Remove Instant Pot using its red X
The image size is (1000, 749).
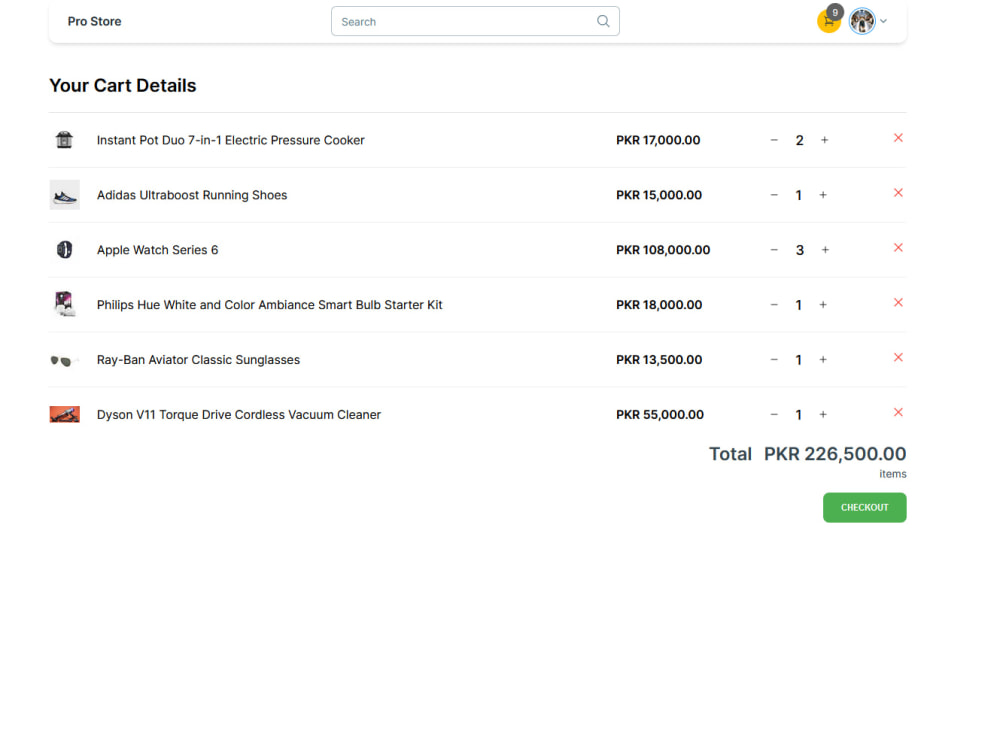898,138
